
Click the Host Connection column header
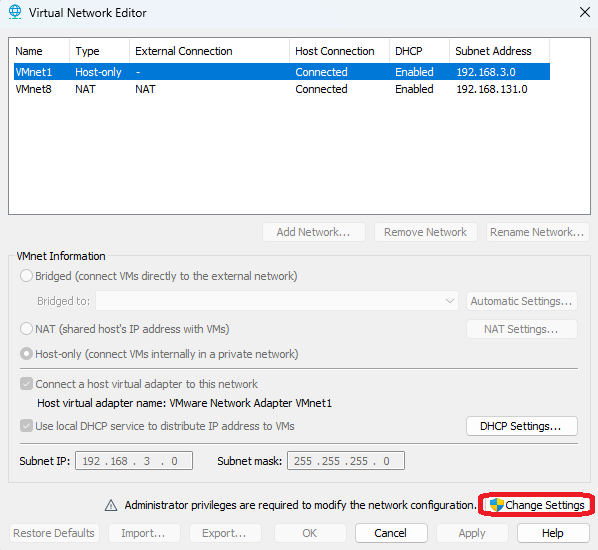[x=340, y=51]
